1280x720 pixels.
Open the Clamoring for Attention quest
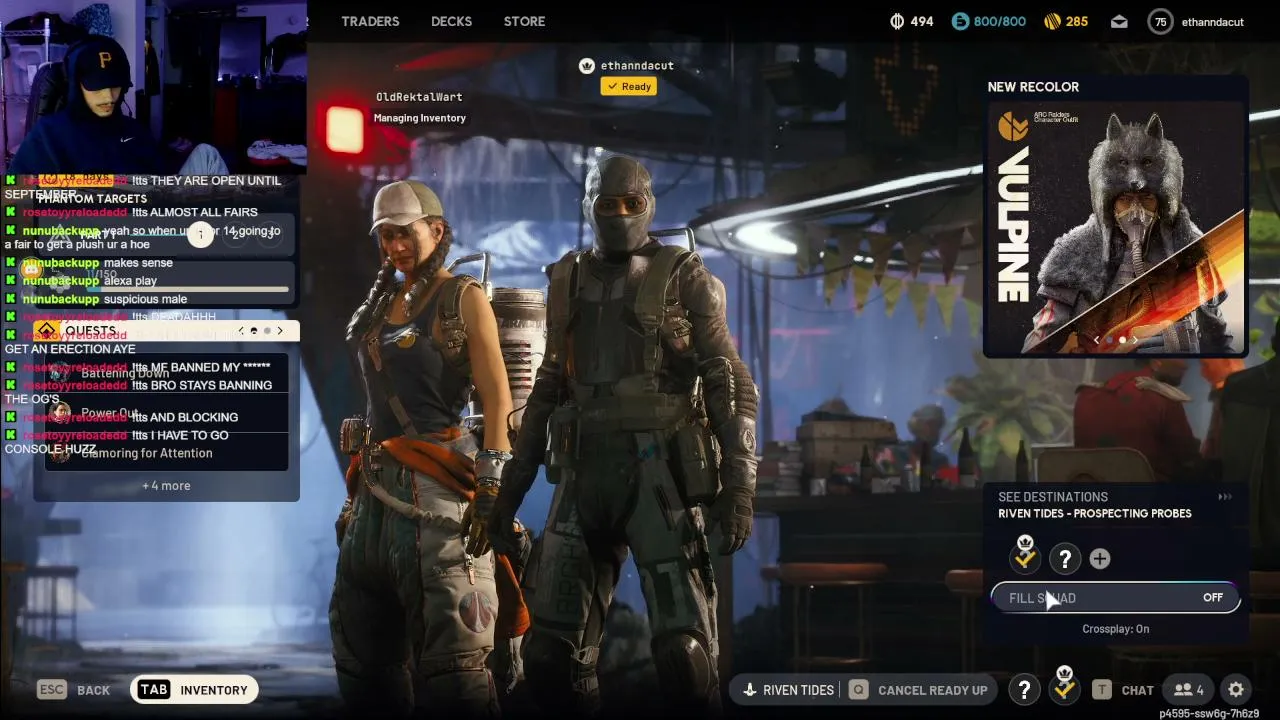[x=166, y=453]
